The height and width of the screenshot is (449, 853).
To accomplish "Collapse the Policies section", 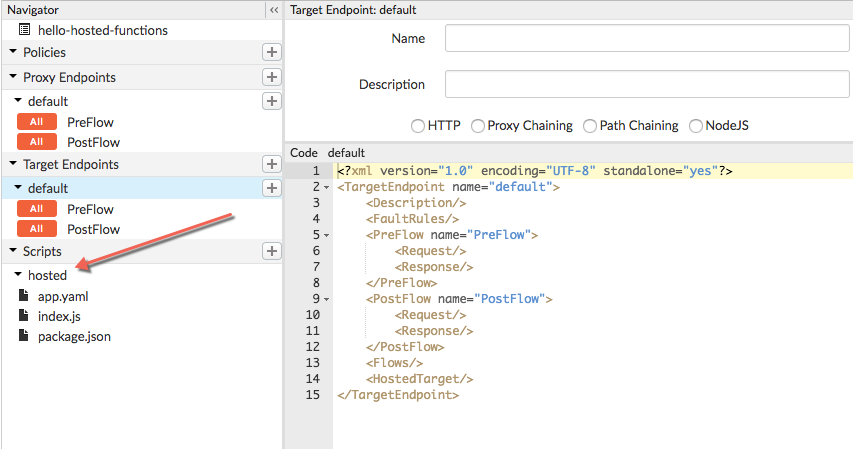I will (x=13, y=52).
